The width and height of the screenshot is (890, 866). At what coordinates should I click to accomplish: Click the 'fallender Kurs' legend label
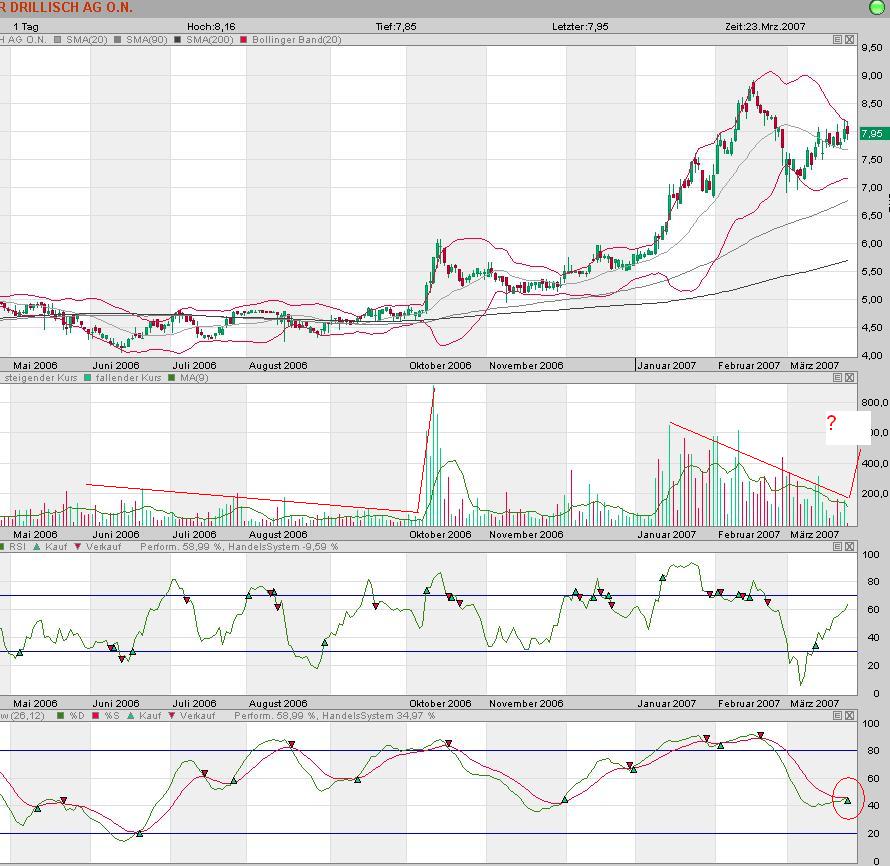pyautogui.click(x=128, y=378)
